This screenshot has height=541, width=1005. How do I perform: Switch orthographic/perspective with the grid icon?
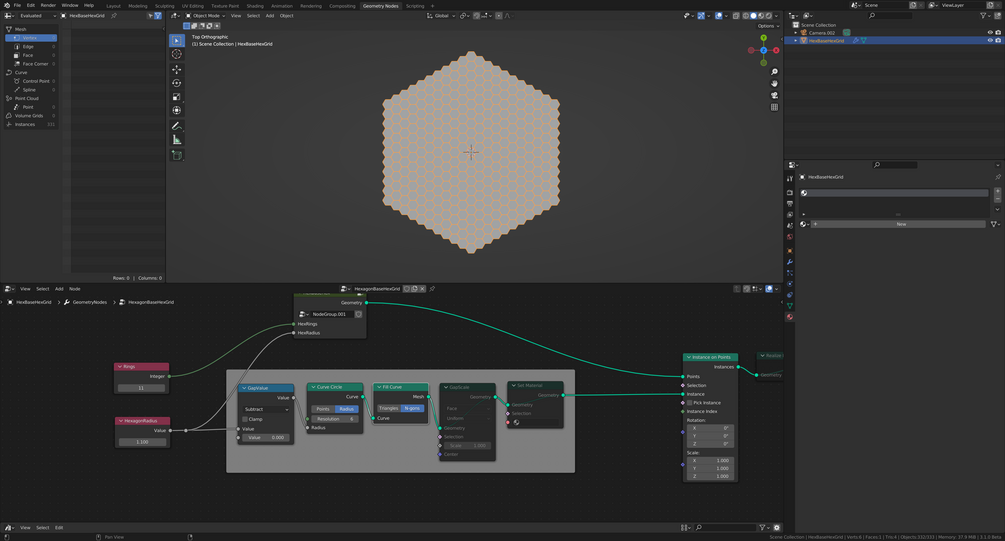click(774, 107)
